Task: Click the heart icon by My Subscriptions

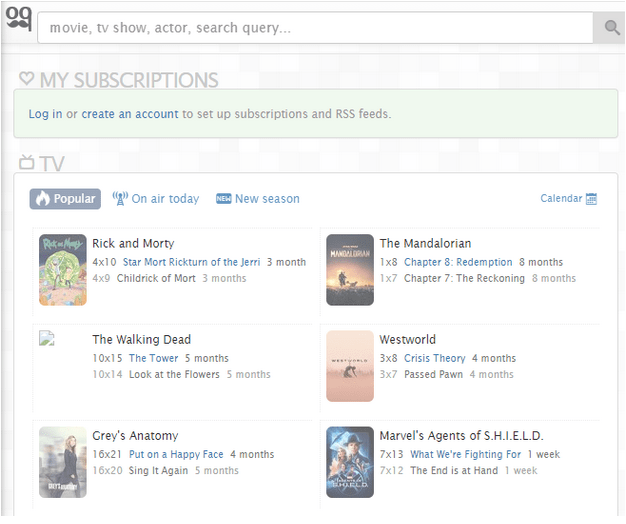Action: pyautogui.click(x=26, y=78)
